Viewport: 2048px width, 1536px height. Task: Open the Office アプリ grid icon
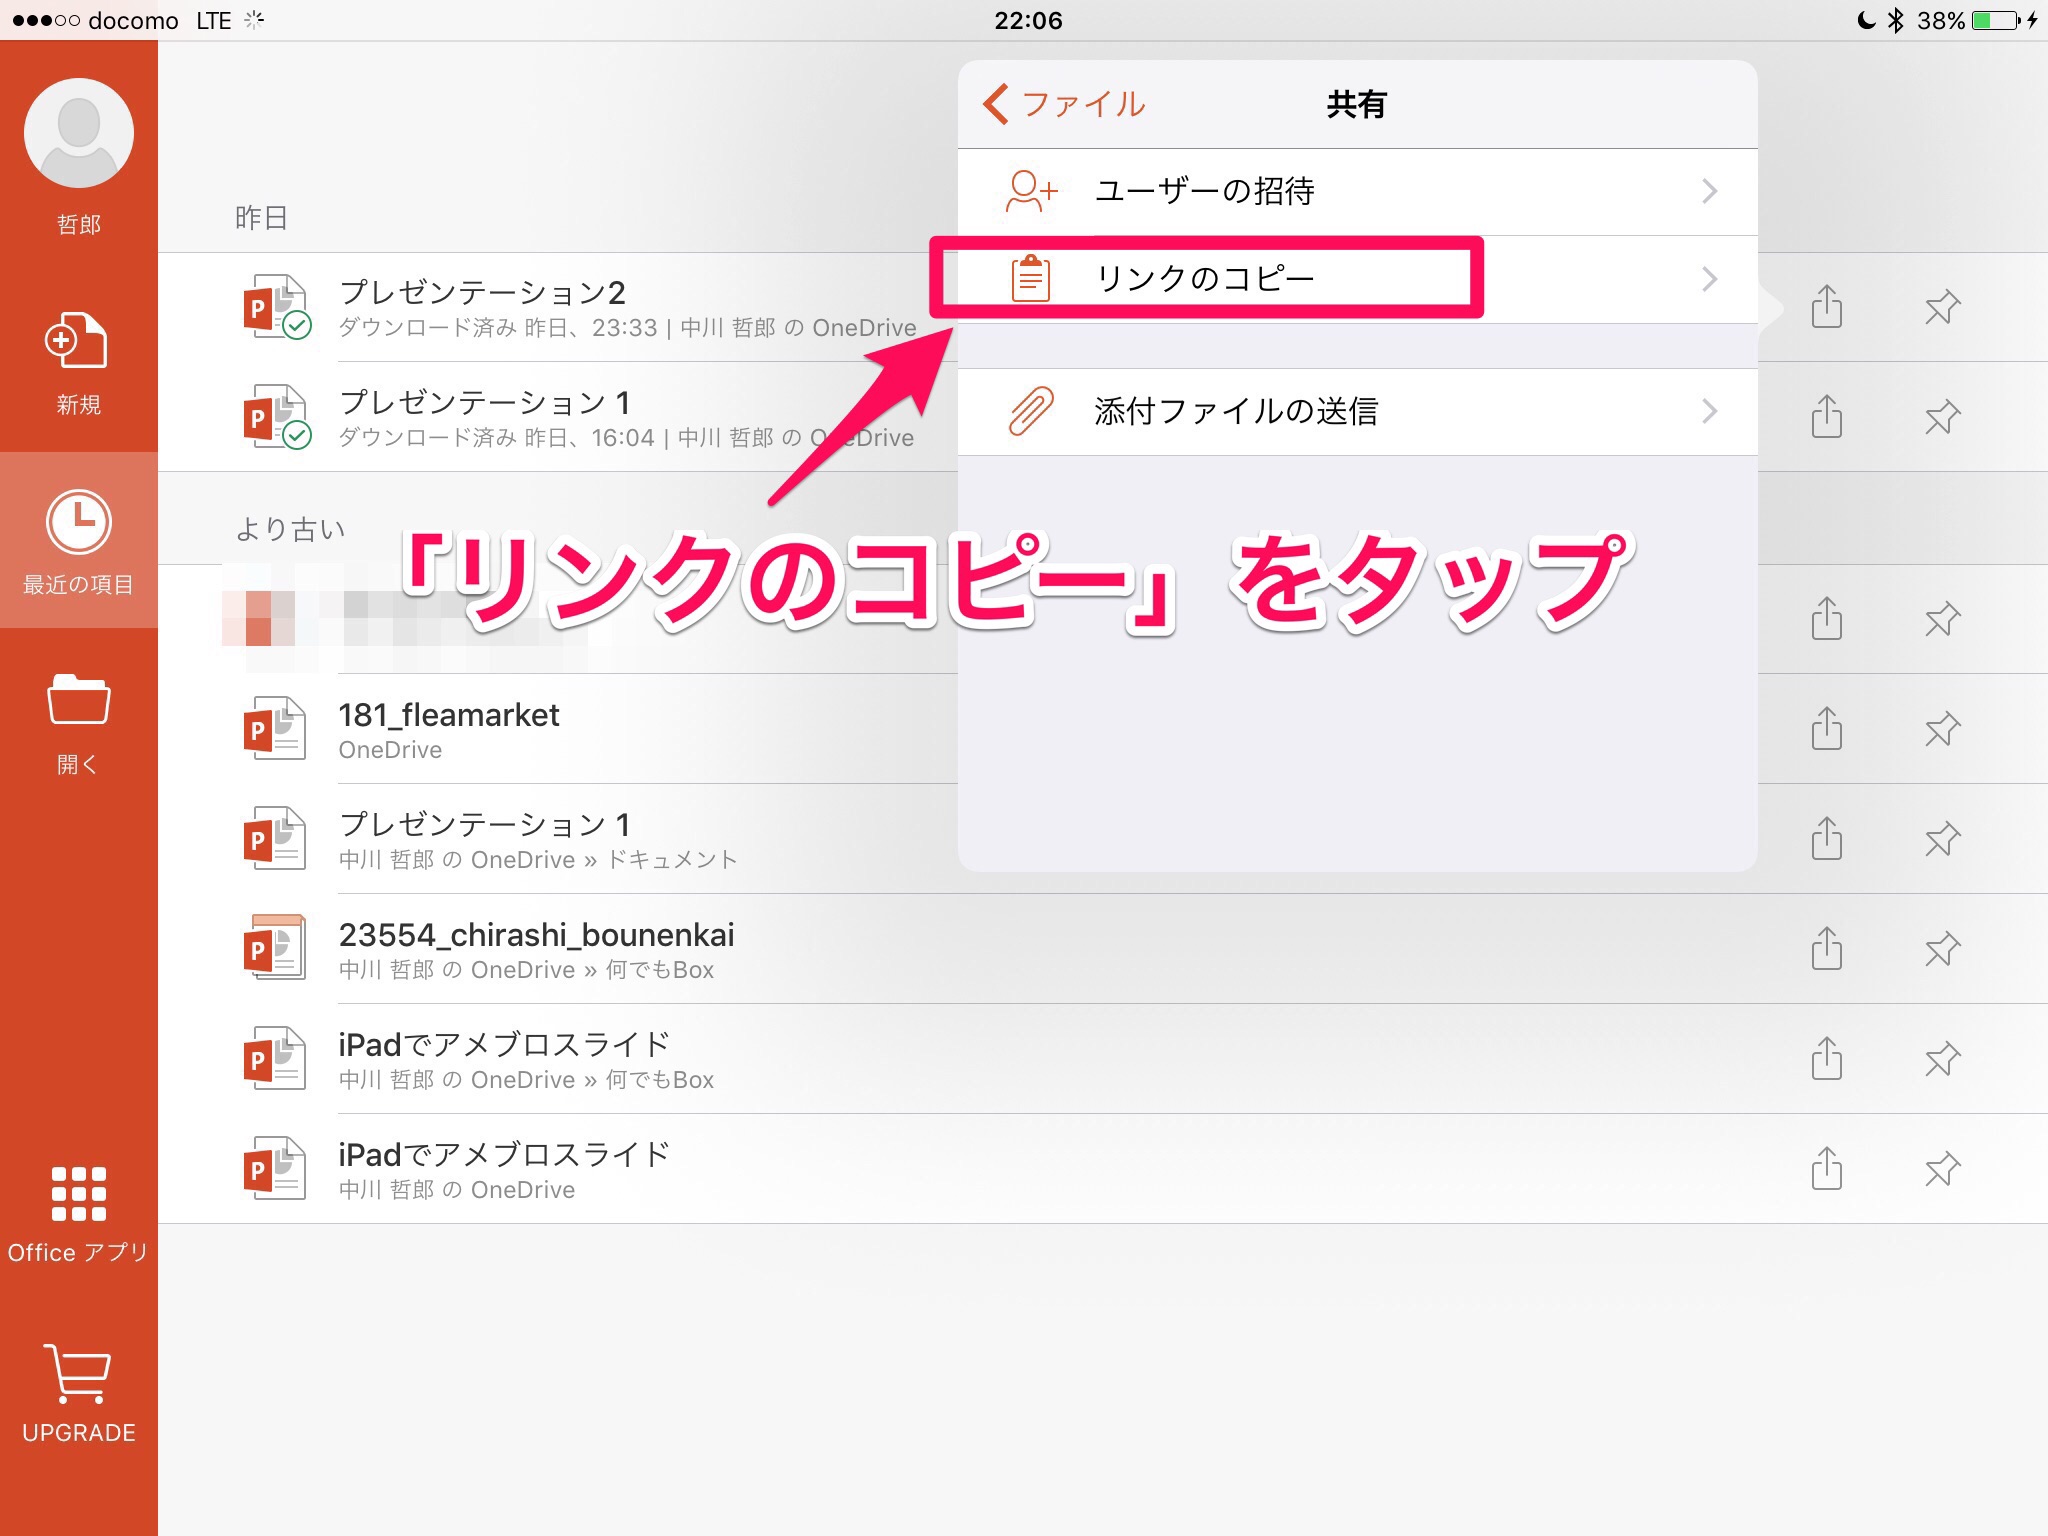tap(78, 1194)
